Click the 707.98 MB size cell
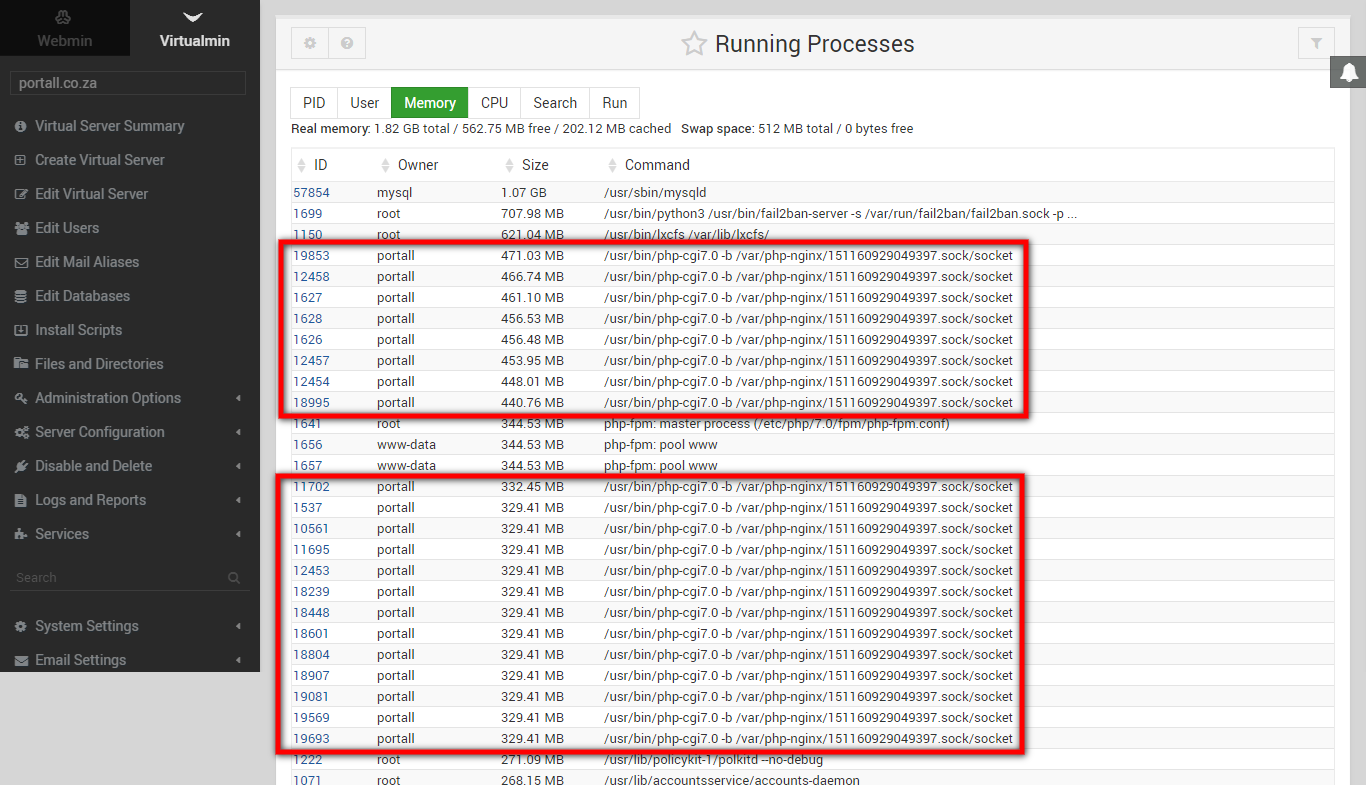Image resolution: width=1366 pixels, height=785 pixels. [532, 213]
